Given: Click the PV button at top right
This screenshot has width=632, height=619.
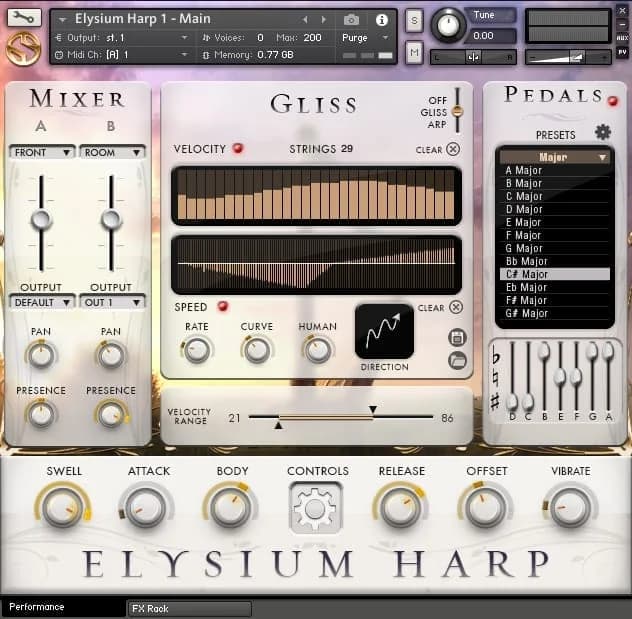Looking at the screenshot, I should [622, 52].
